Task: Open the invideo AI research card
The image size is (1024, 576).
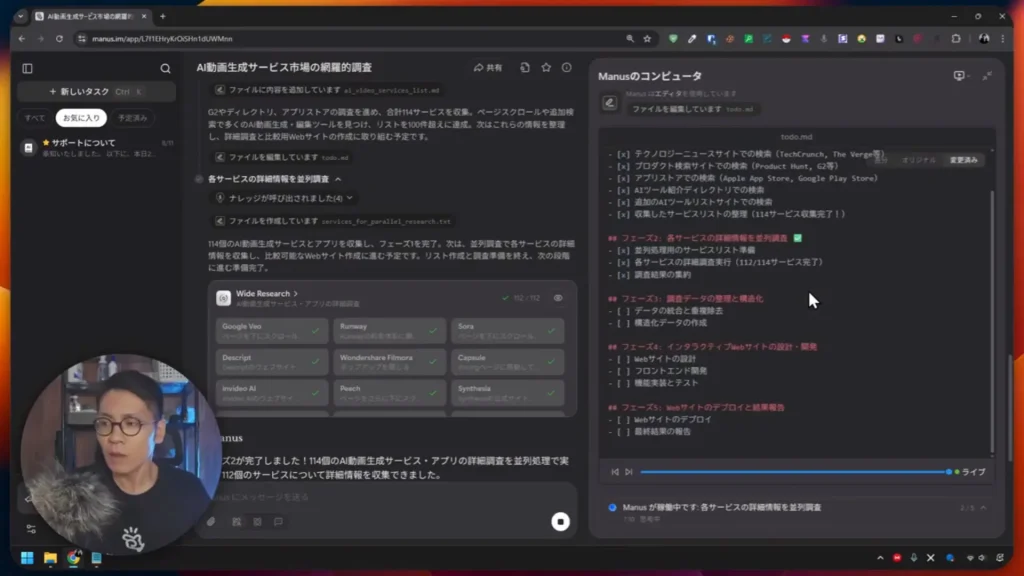Action: (x=271, y=392)
